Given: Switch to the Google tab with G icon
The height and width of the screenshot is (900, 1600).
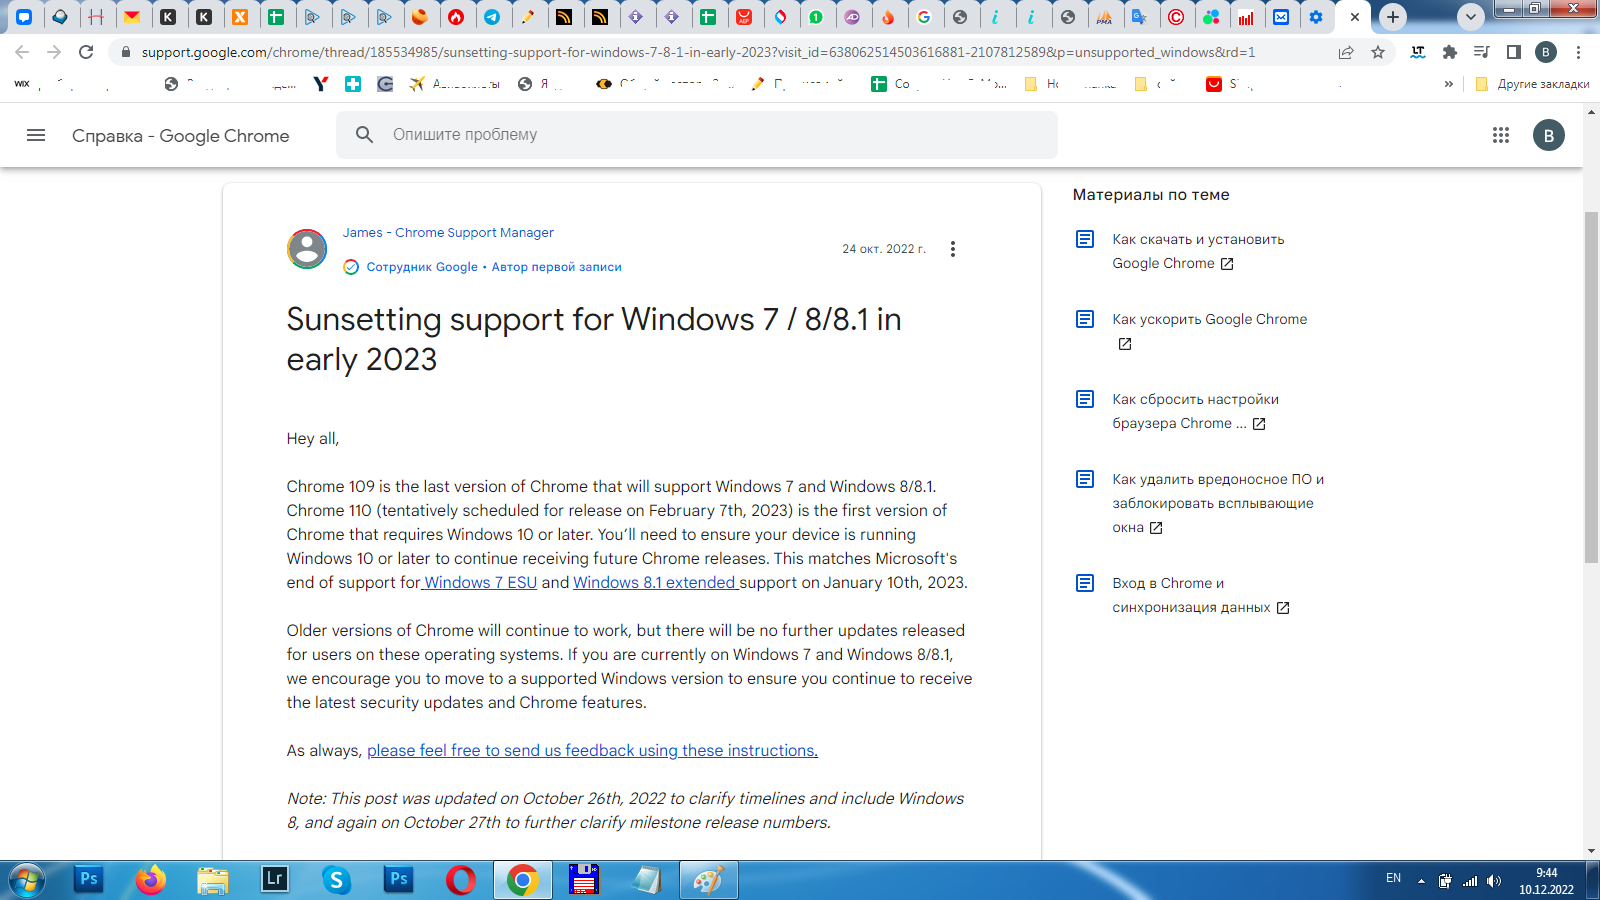Looking at the screenshot, I should tap(924, 17).
